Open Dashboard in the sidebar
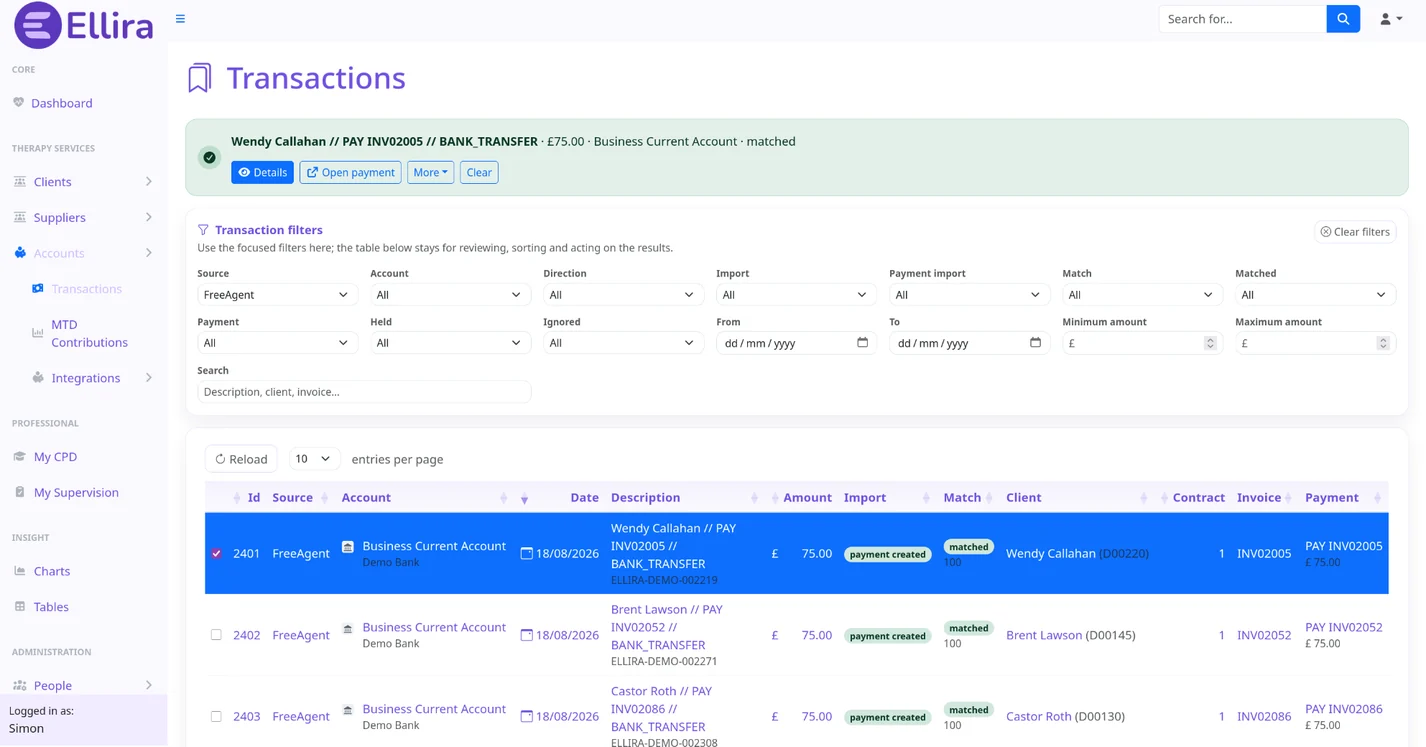 coord(61,103)
